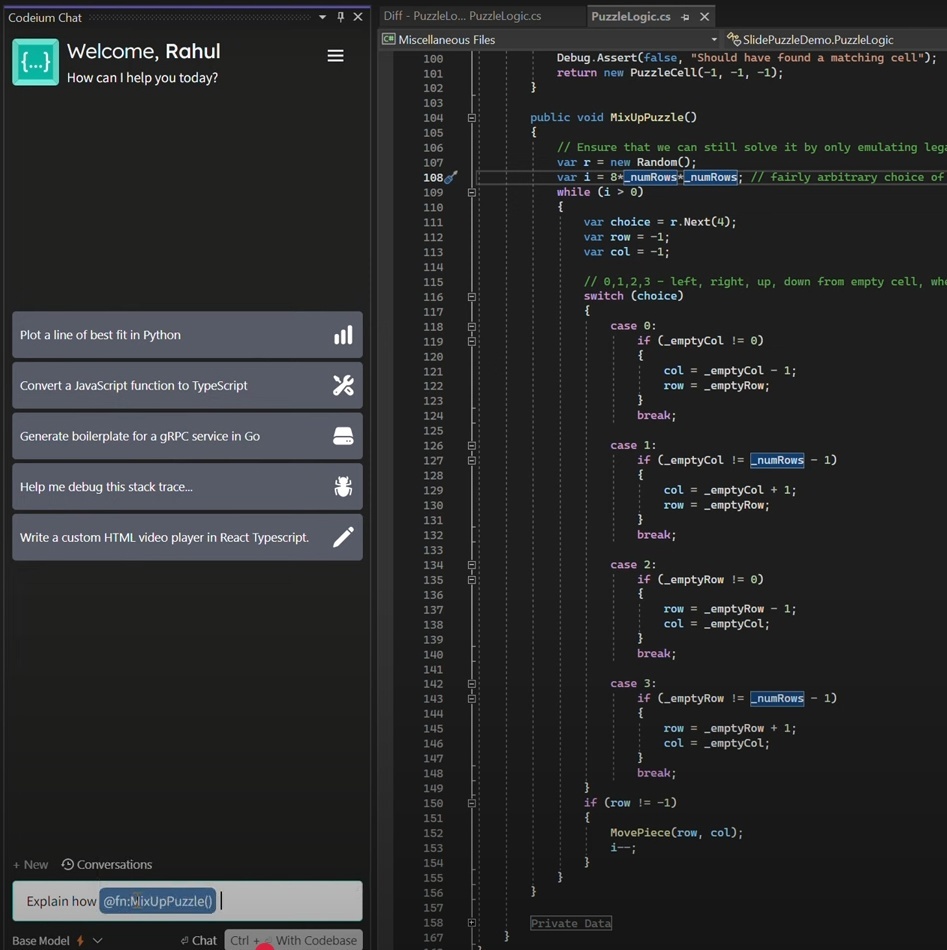Screen dimensions: 947x950
Task: Open the Codeium hamburger menu
Action: (x=335, y=56)
